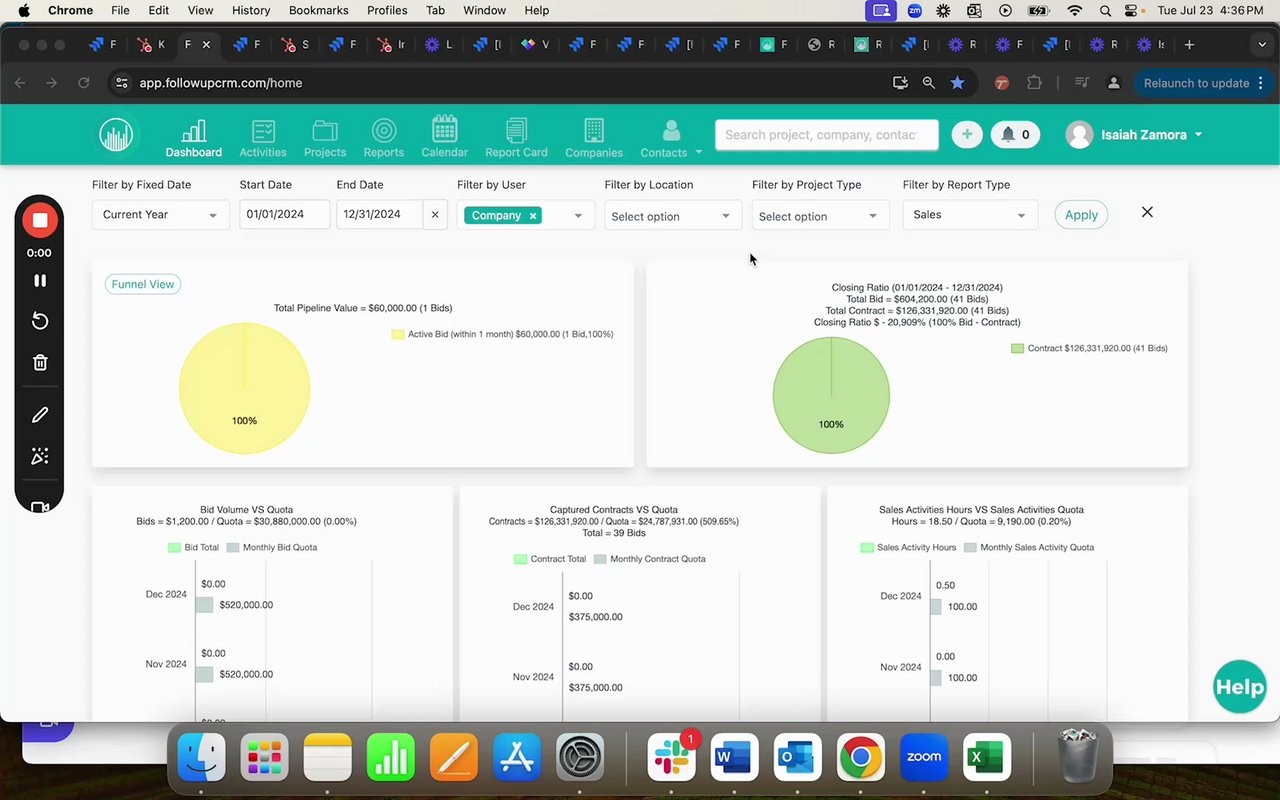This screenshot has height=800, width=1280.
Task: Pause the screen recording
Action: 40,281
